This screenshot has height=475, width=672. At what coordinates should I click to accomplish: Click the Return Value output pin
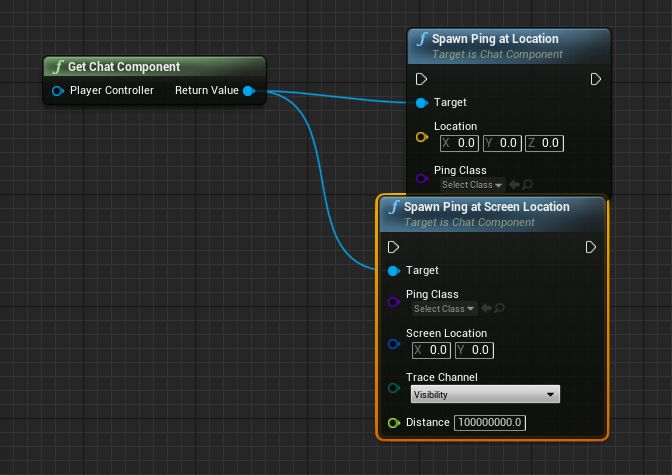(x=249, y=91)
